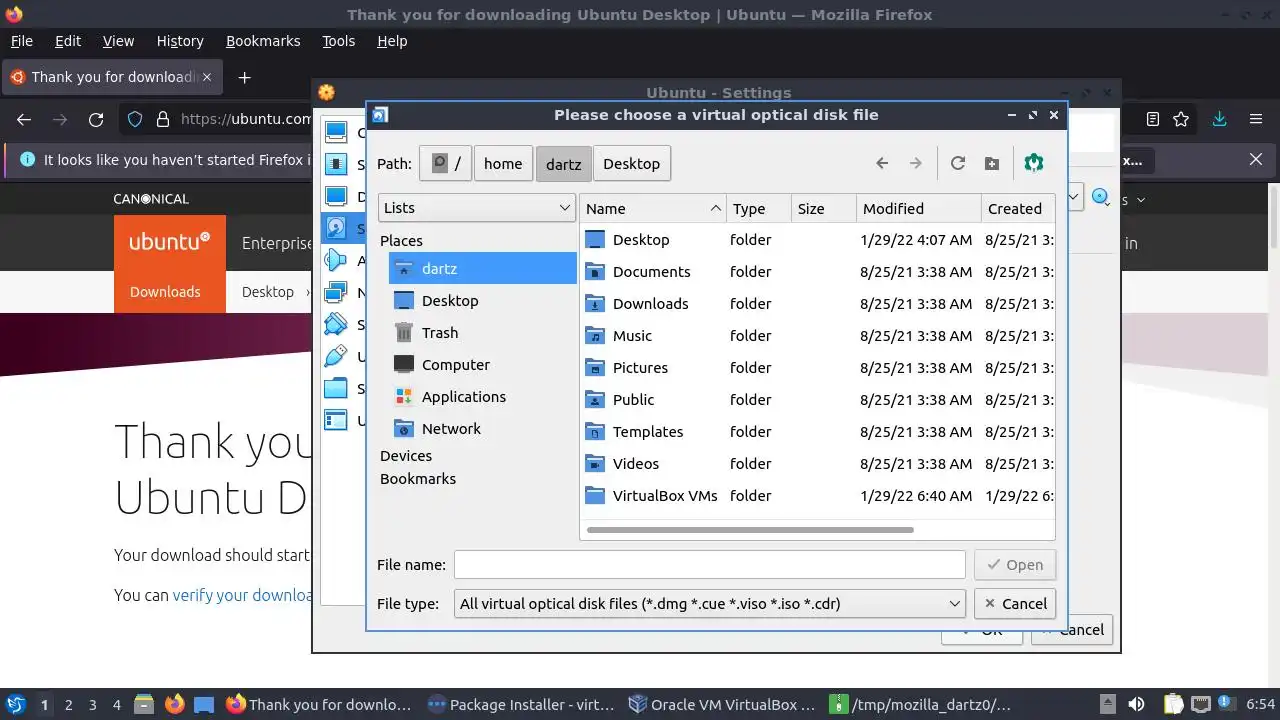Open Firefox hamburger application menu
1280x720 pixels.
pos(1256,120)
